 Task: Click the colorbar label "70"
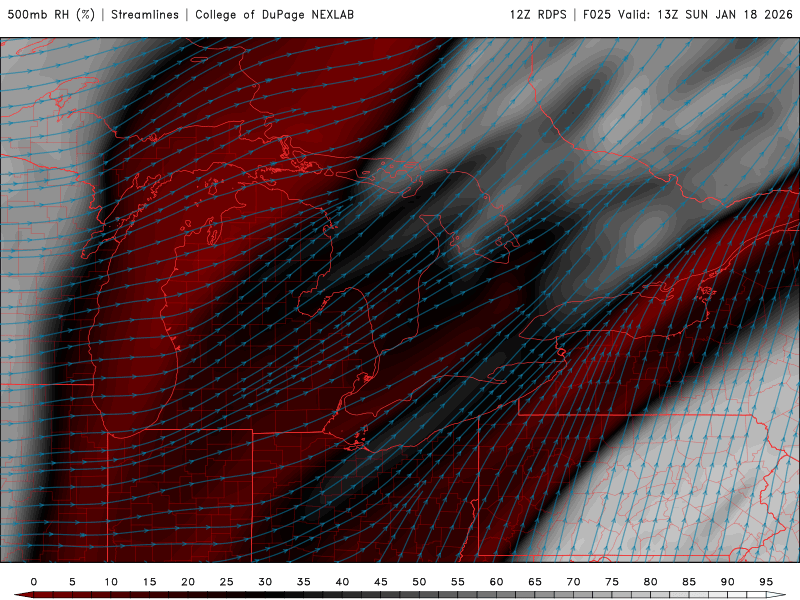[x=573, y=582]
